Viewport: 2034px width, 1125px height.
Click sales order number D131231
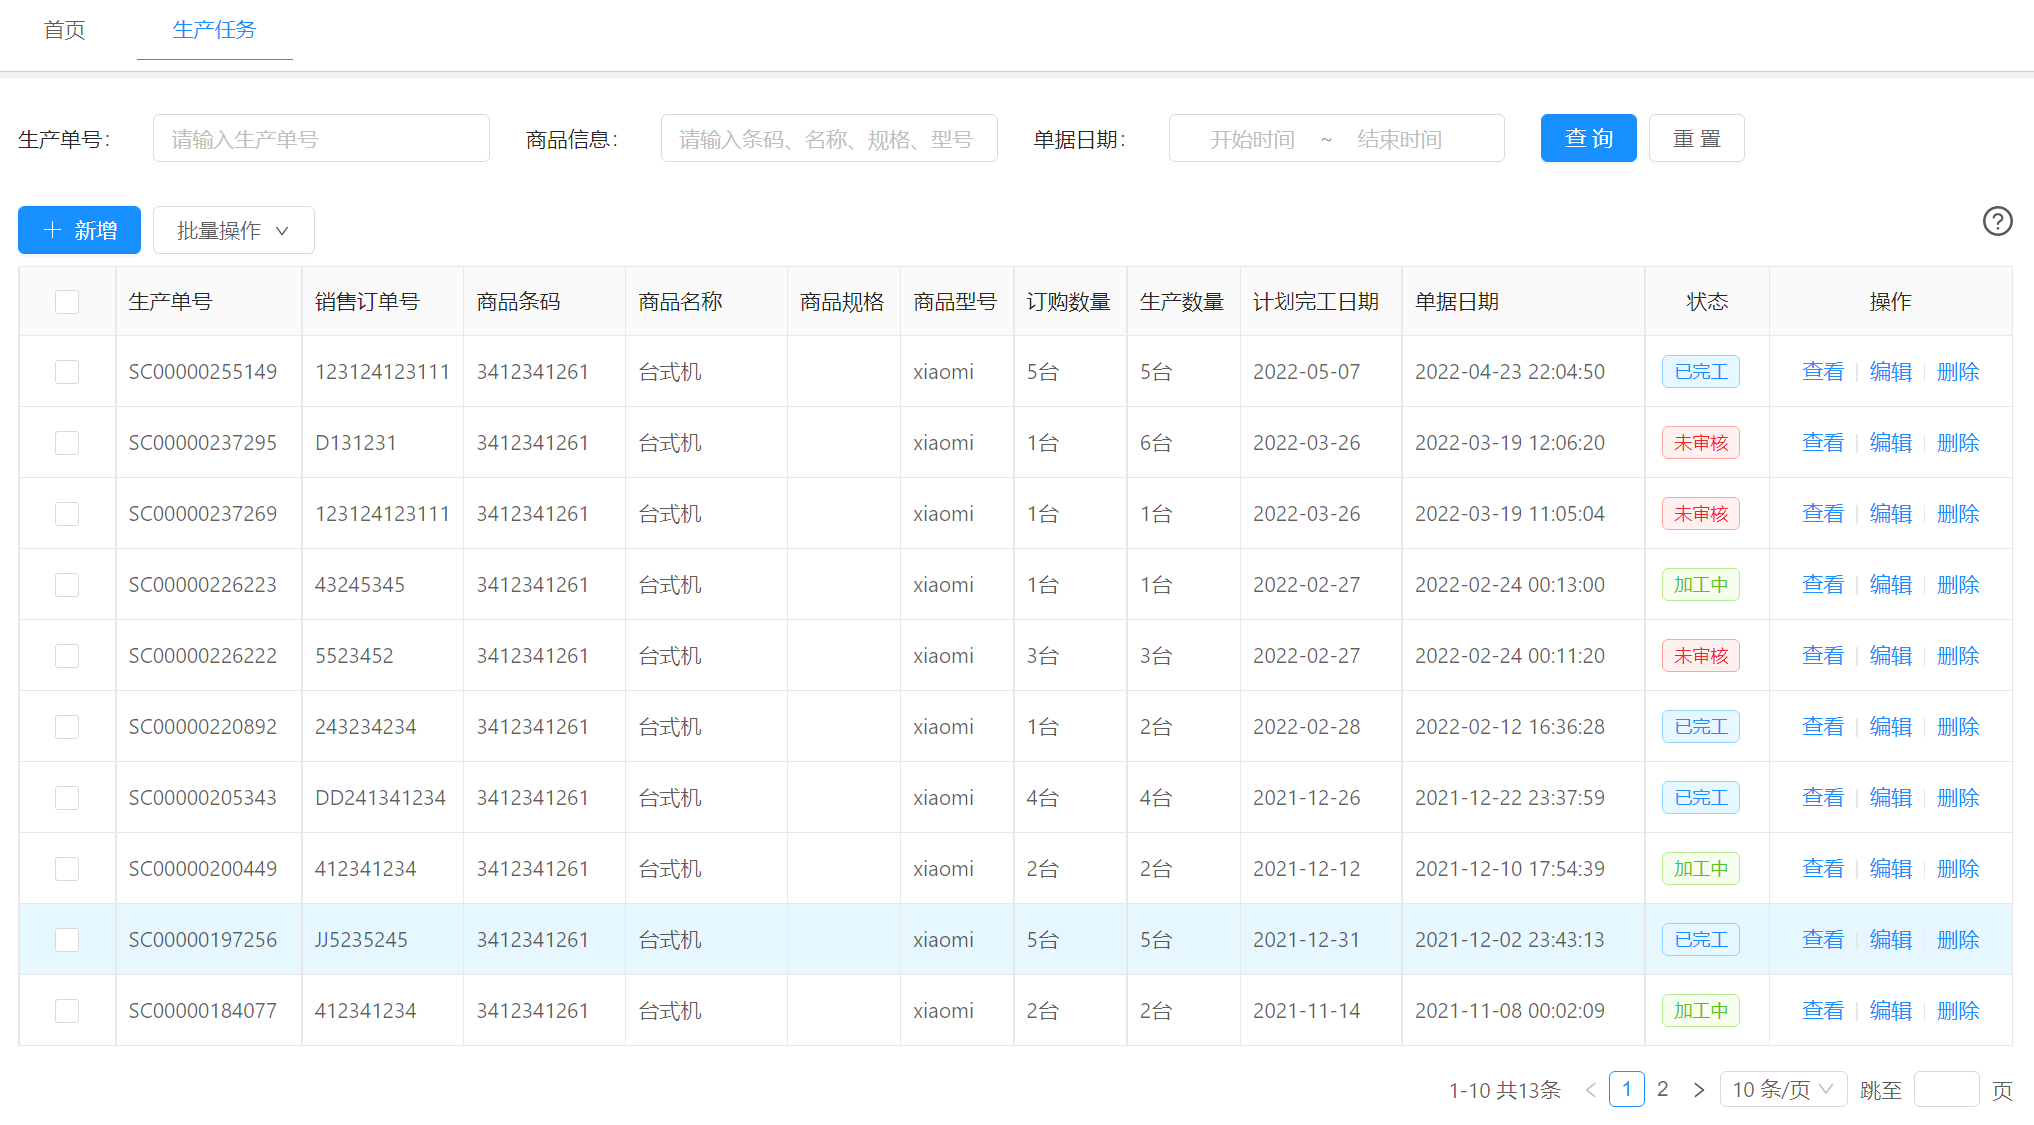pyautogui.click(x=355, y=443)
